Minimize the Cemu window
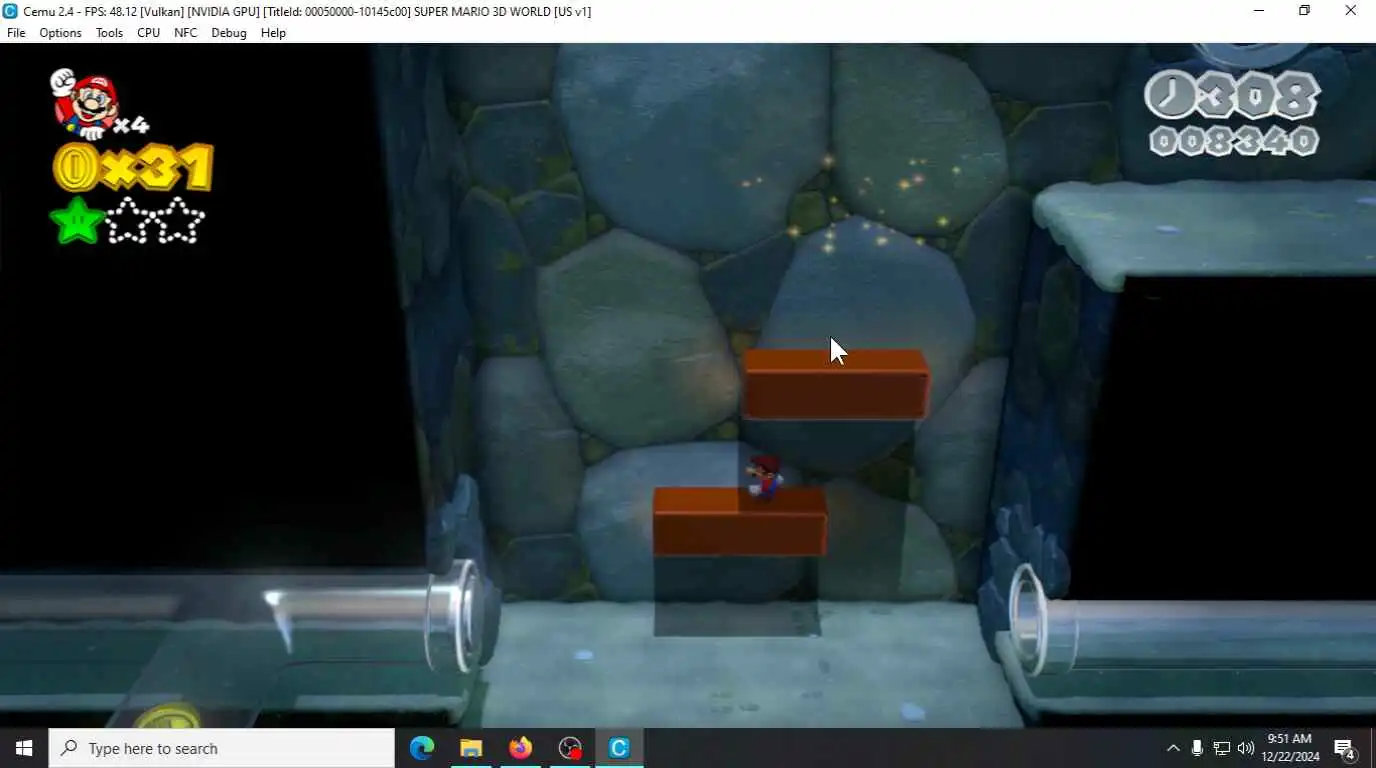 point(1259,11)
